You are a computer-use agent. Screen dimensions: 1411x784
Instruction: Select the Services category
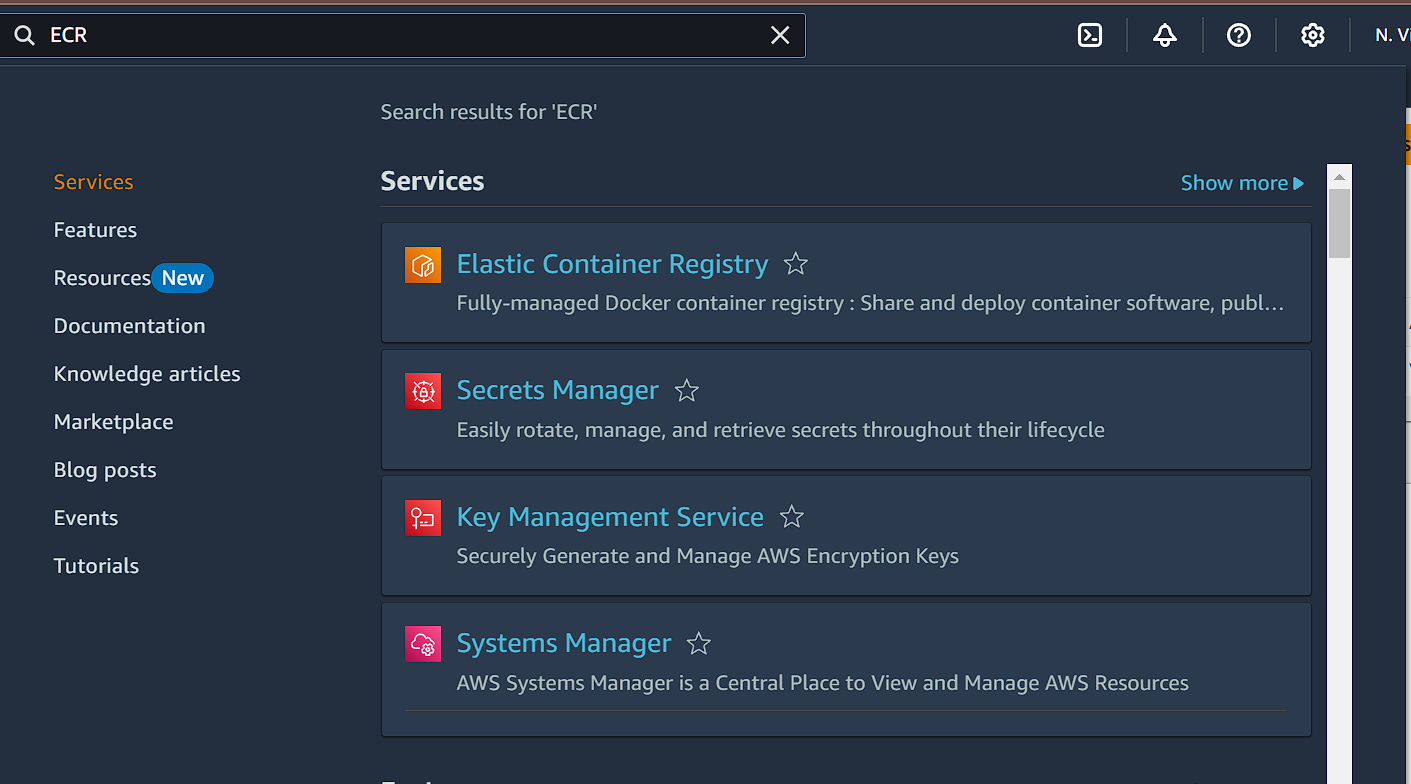[94, 182]
